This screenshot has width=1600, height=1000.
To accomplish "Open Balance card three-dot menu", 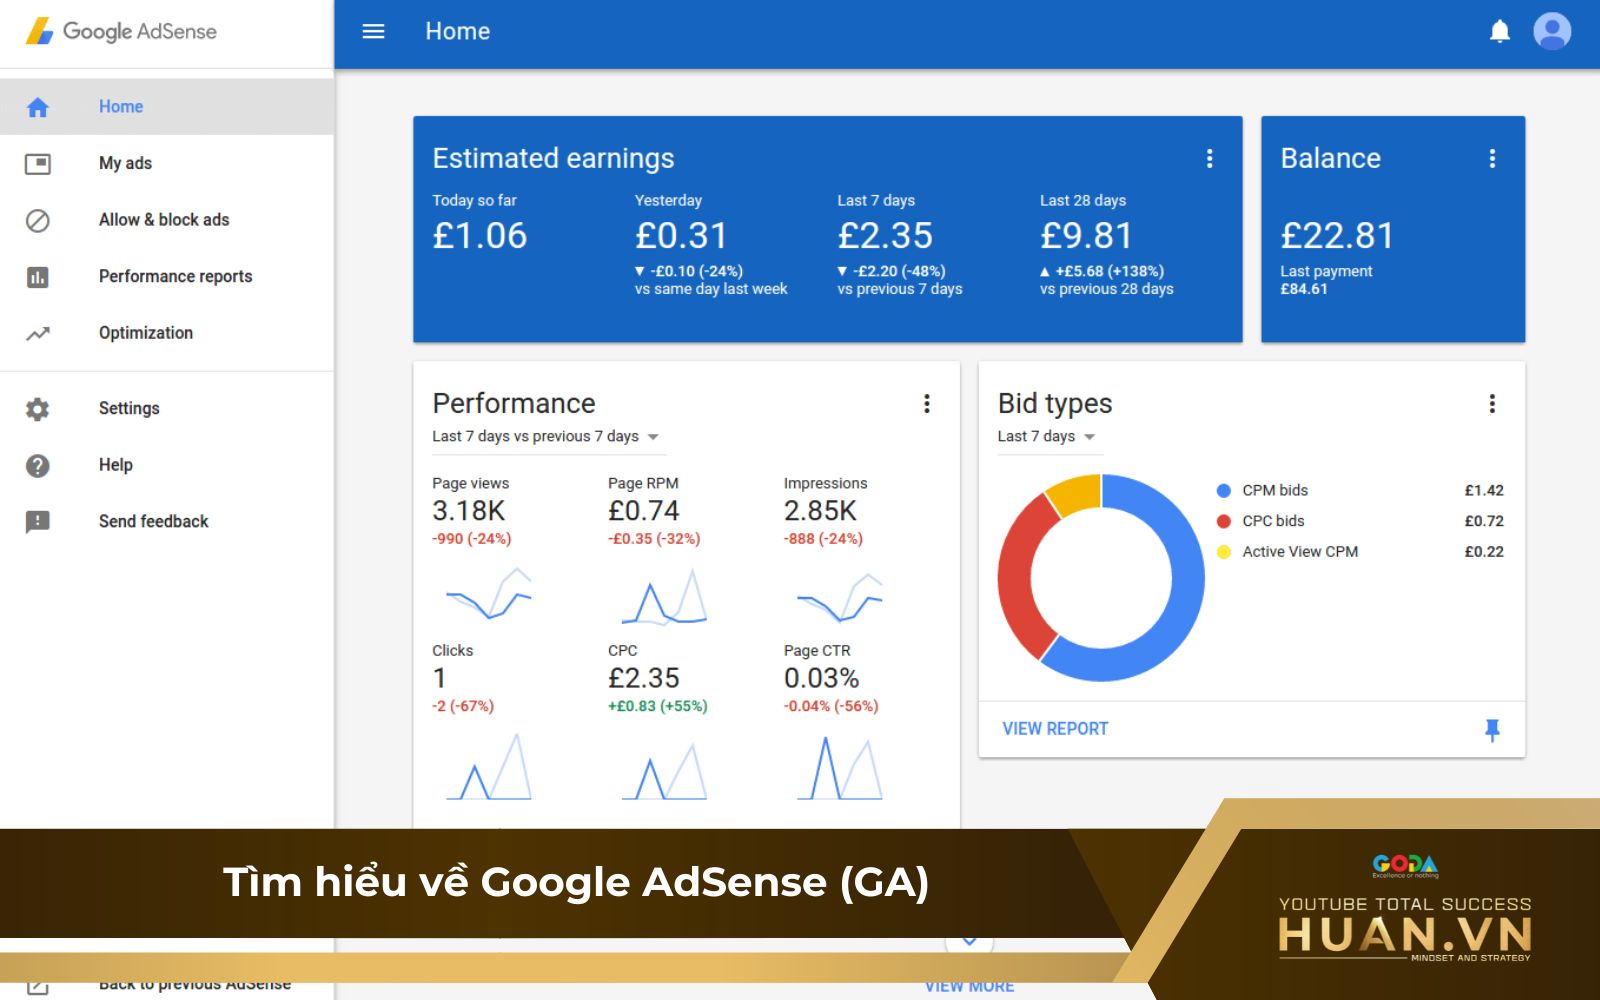I will point(1492,158).
